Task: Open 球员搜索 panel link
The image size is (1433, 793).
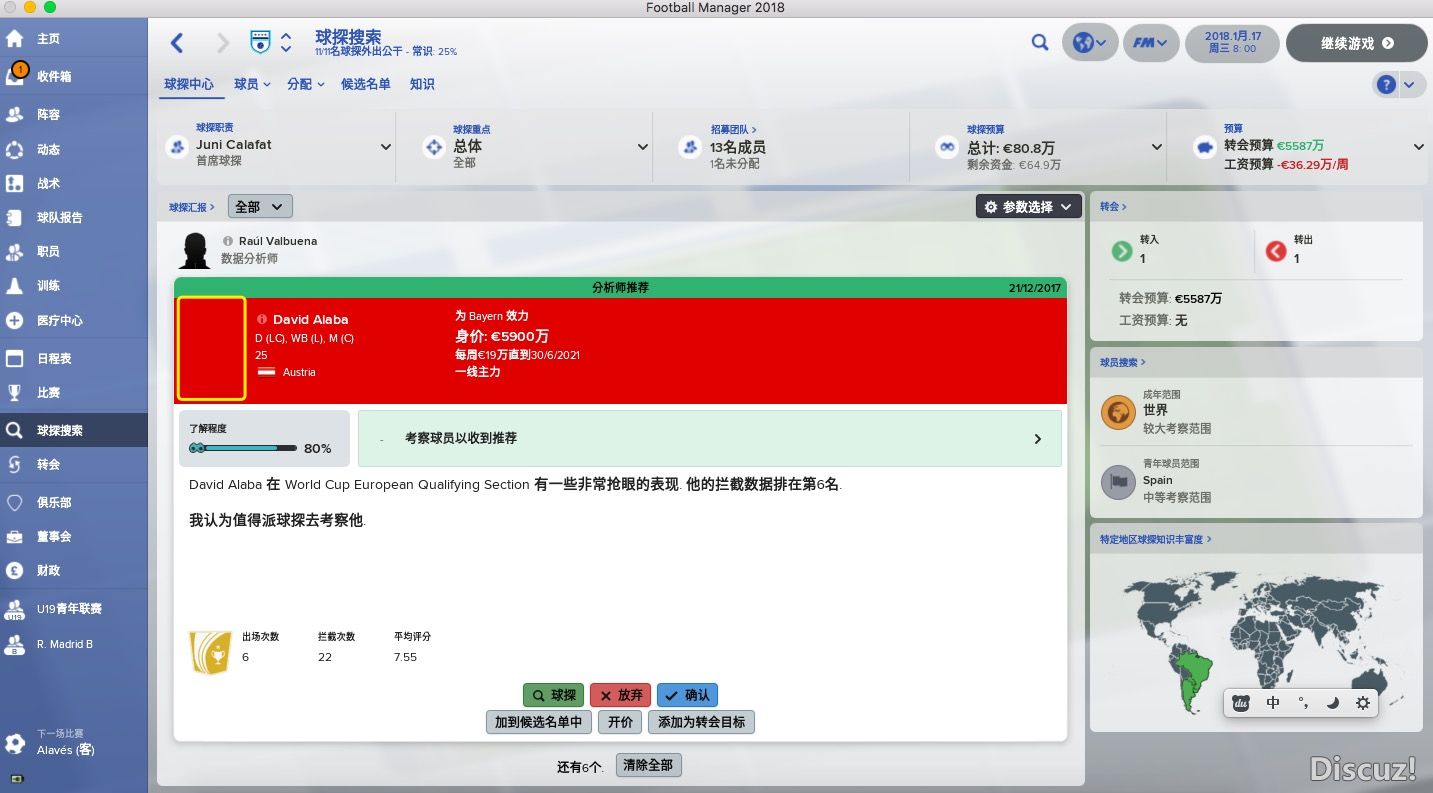Action: coord(1123,362)
